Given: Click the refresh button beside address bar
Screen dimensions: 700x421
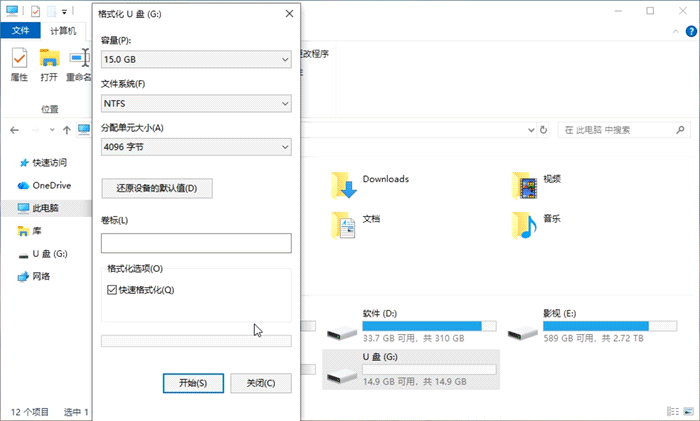Looking at the screenshot, I should coord(543,130).
